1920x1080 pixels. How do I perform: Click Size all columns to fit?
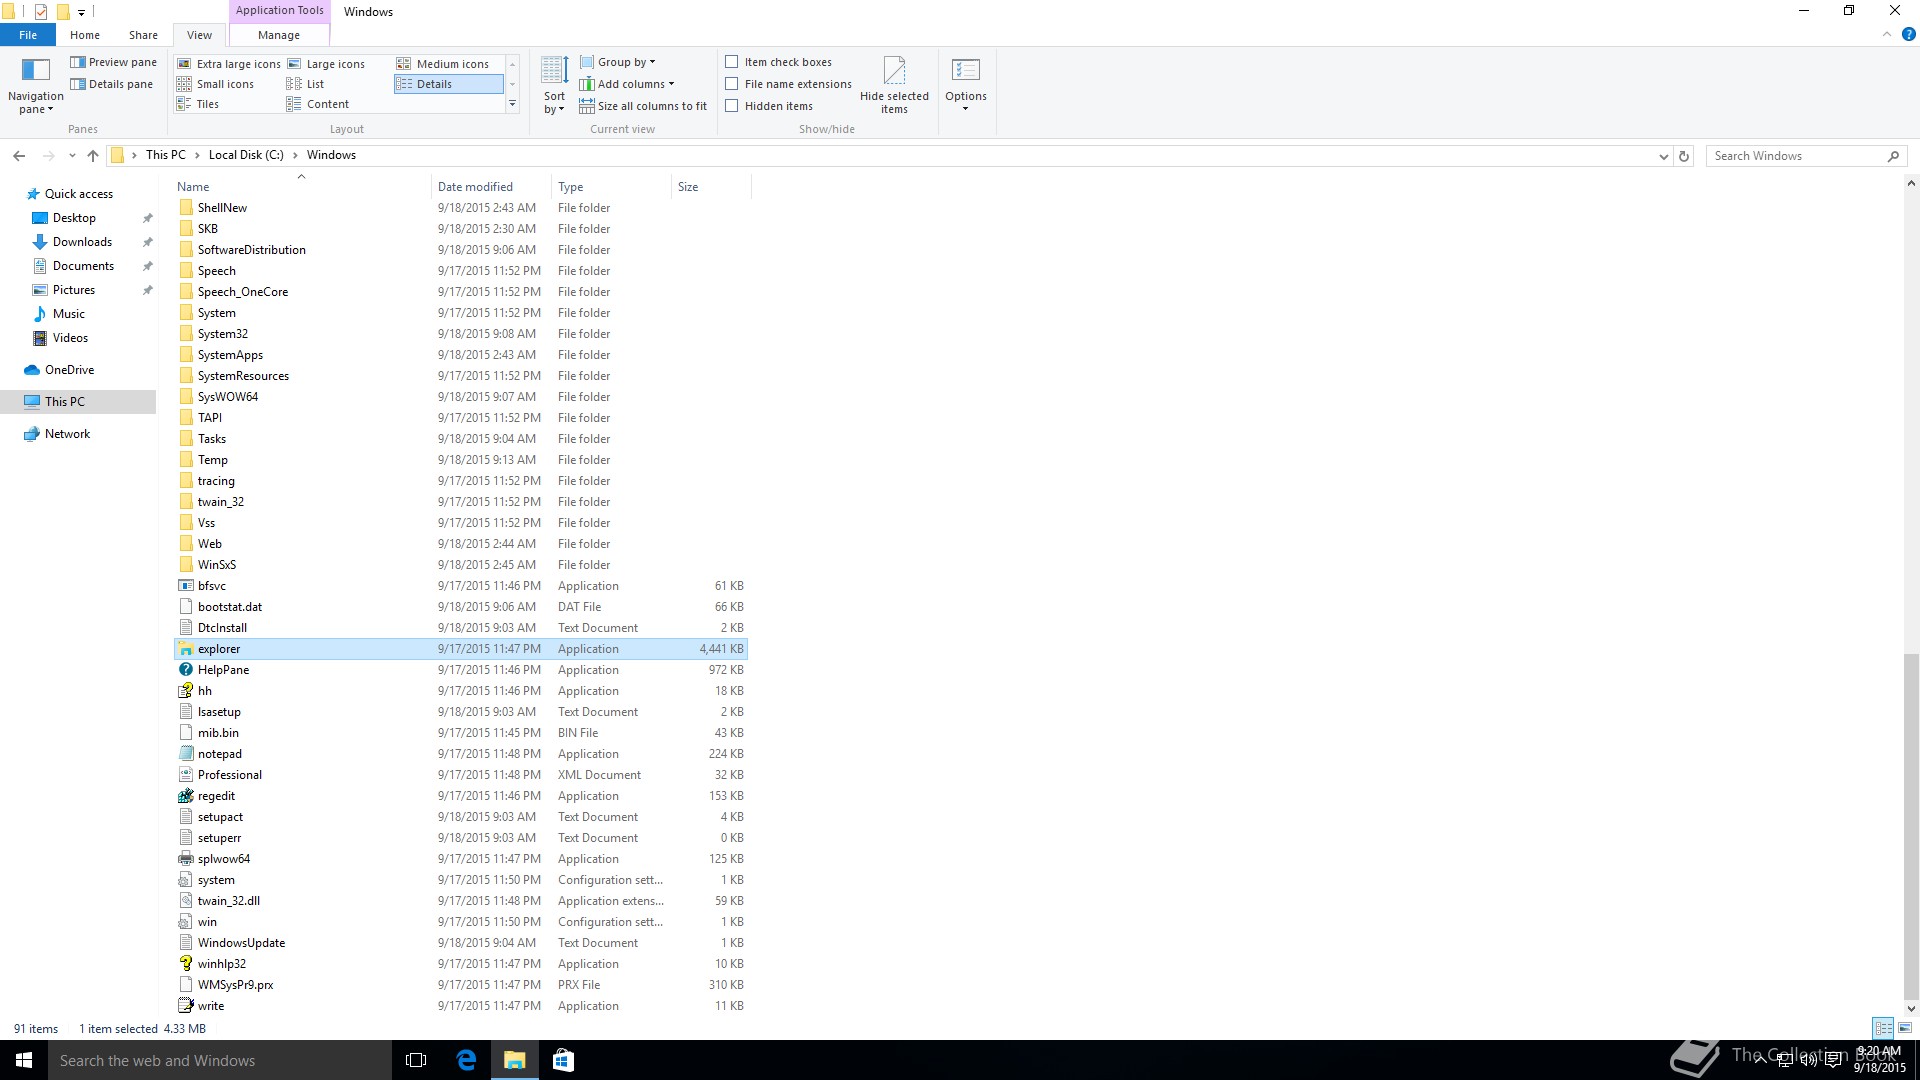pyautogui.click(x=643, y=106)
